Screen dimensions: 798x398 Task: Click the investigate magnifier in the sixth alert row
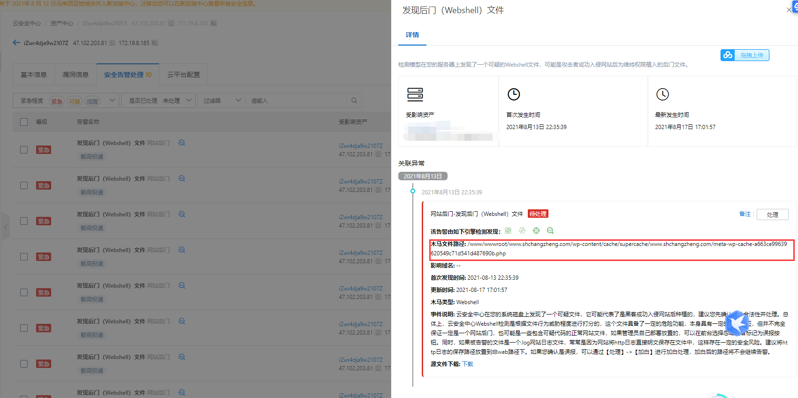182,321
